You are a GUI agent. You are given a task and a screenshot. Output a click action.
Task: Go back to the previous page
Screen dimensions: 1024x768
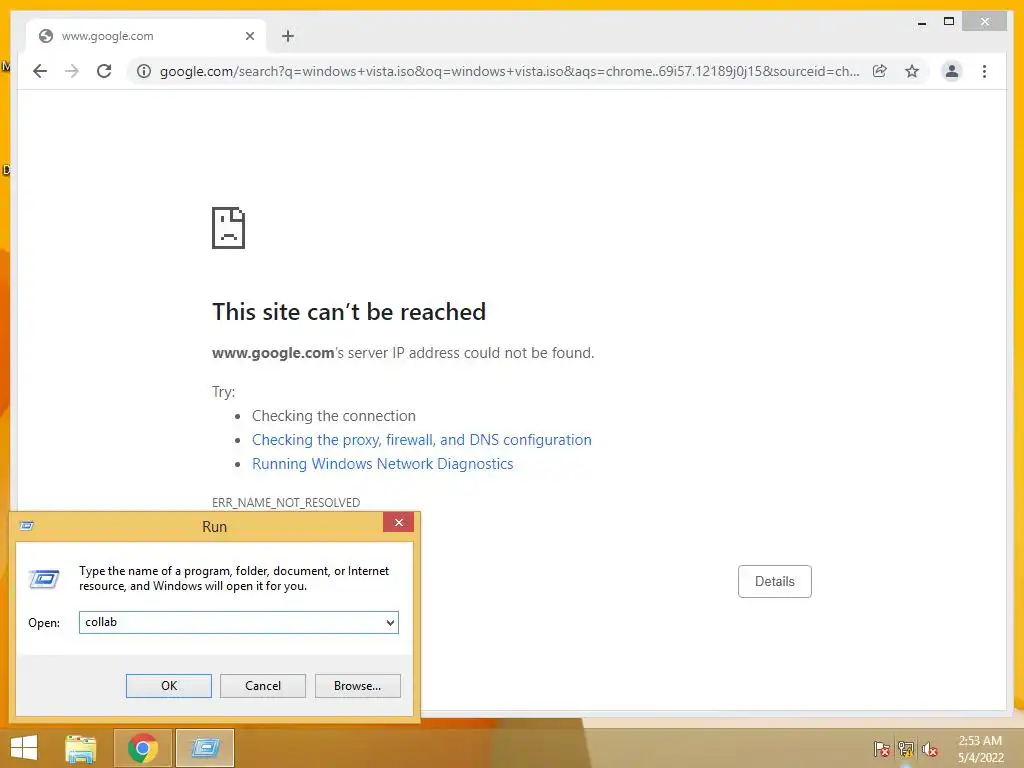[x=40, y=71]
